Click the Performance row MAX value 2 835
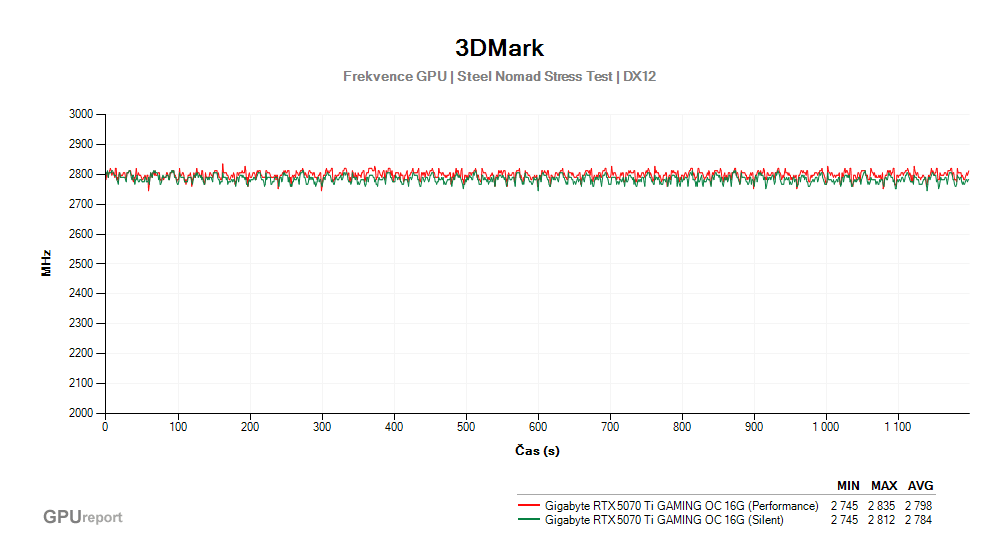Viewport: 1000px width, 550px height. (x=881, y=506)
